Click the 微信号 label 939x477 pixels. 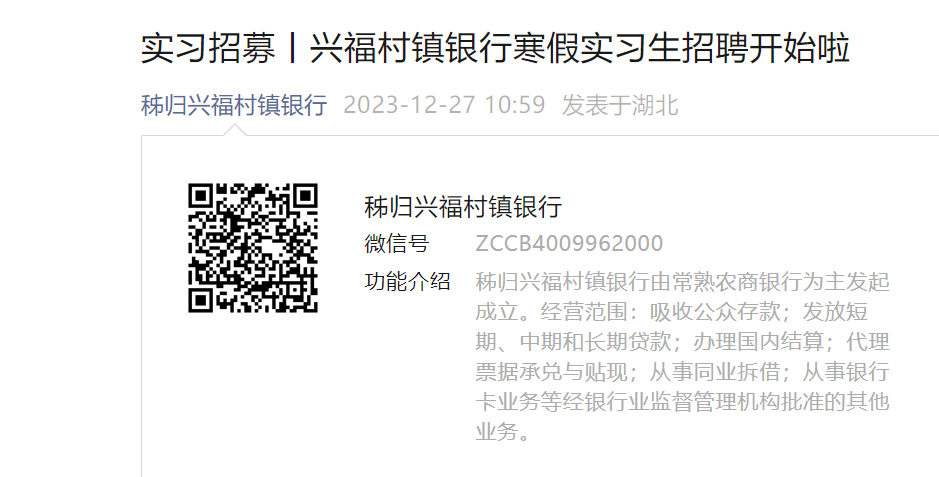coord(396,244)
